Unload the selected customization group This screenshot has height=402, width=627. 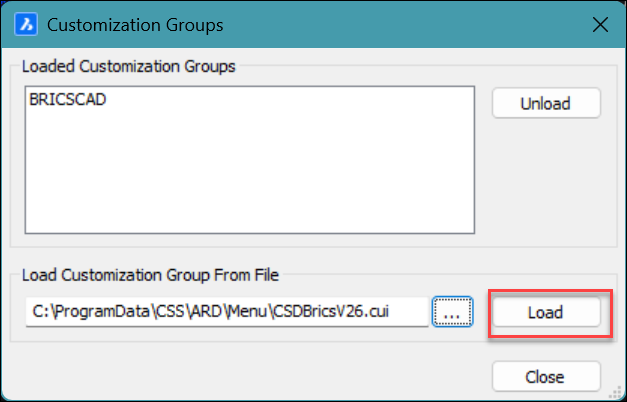545,103
